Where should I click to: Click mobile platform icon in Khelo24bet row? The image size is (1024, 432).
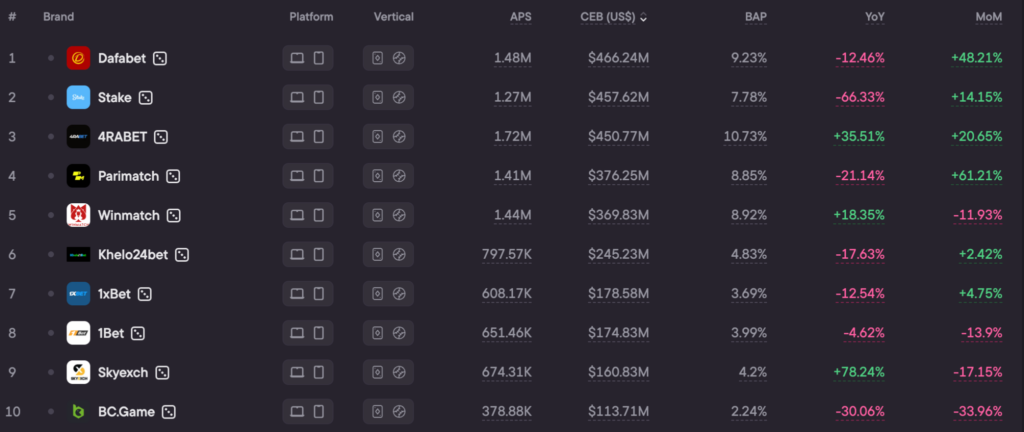pyautogui.click(x=319, y=255)
